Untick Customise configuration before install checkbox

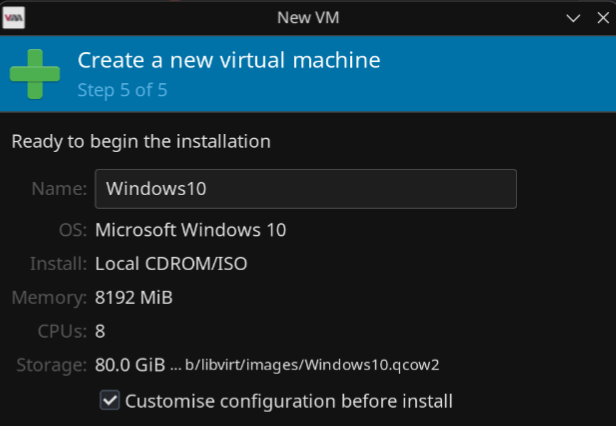110,400
